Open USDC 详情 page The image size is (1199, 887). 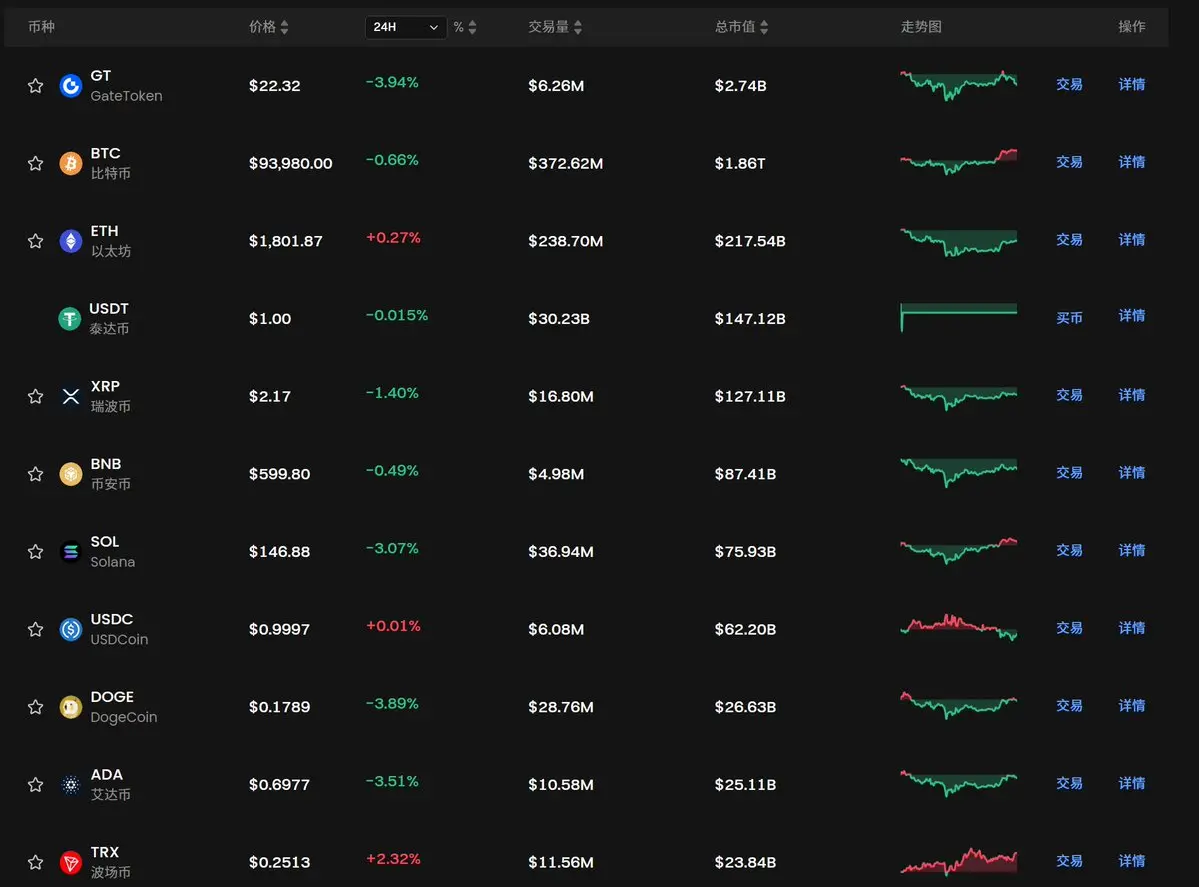[1132, 628]
